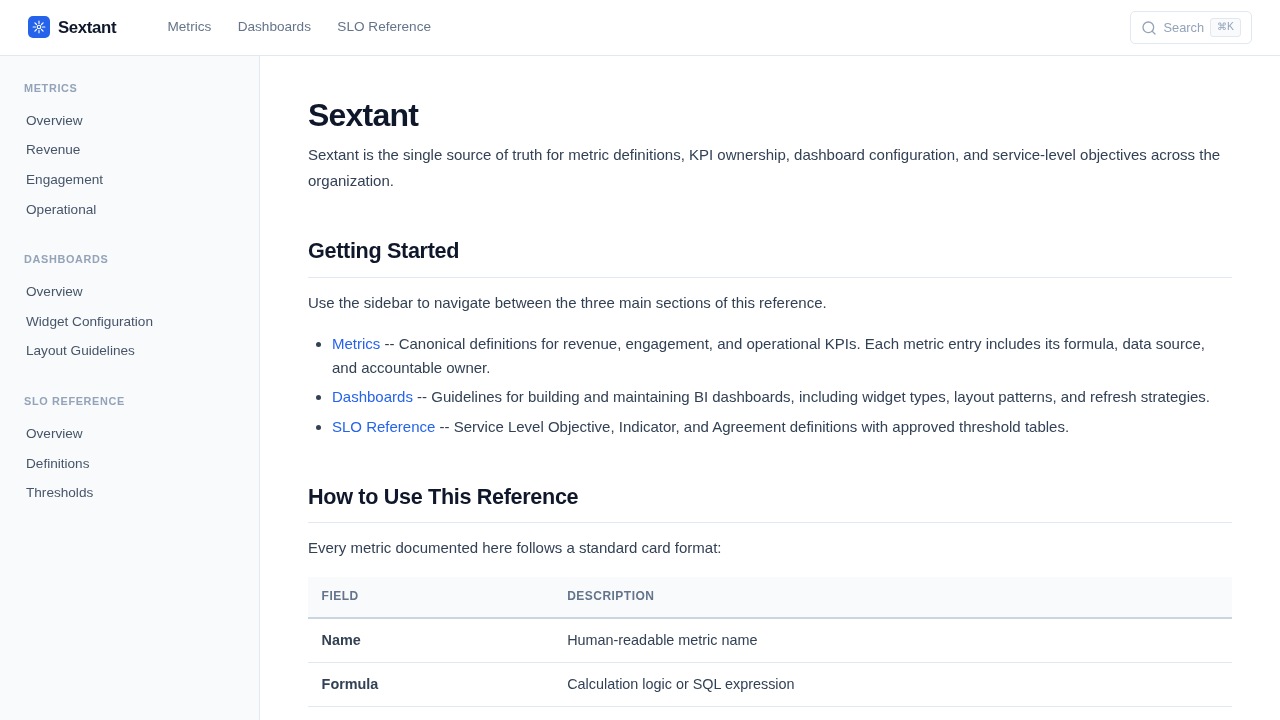Select Overview under Dashboards sidebar section
Screen dimensions: 1280x720
point(54,292)
